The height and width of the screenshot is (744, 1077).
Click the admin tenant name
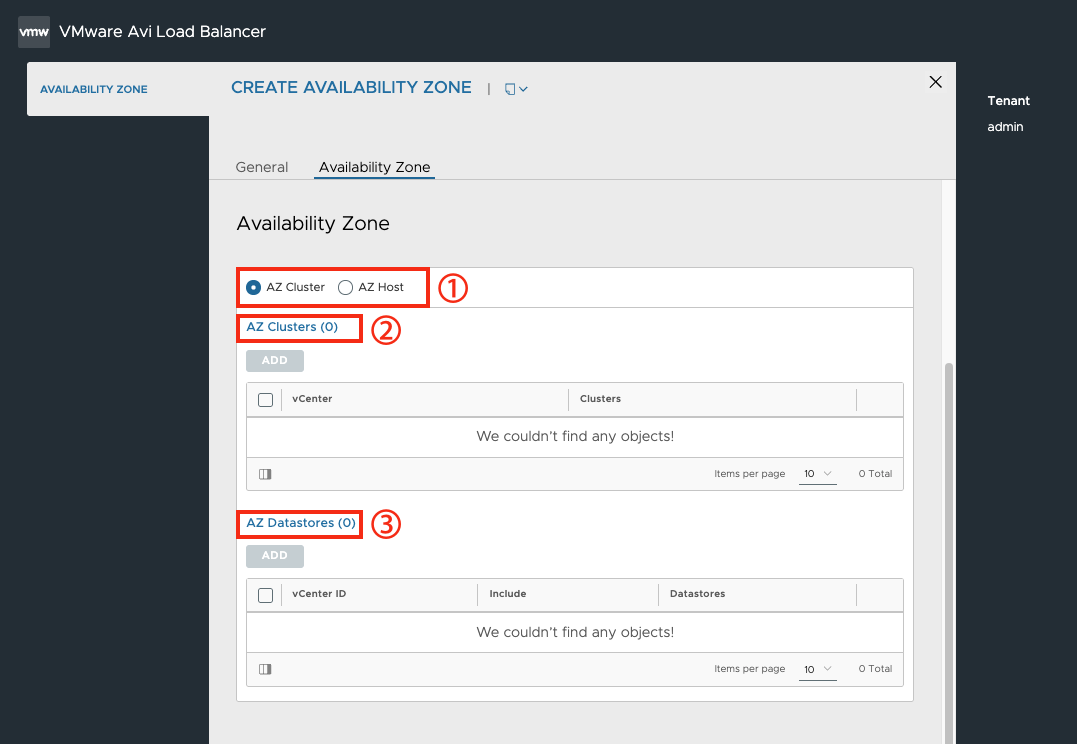click(1005, 127)
